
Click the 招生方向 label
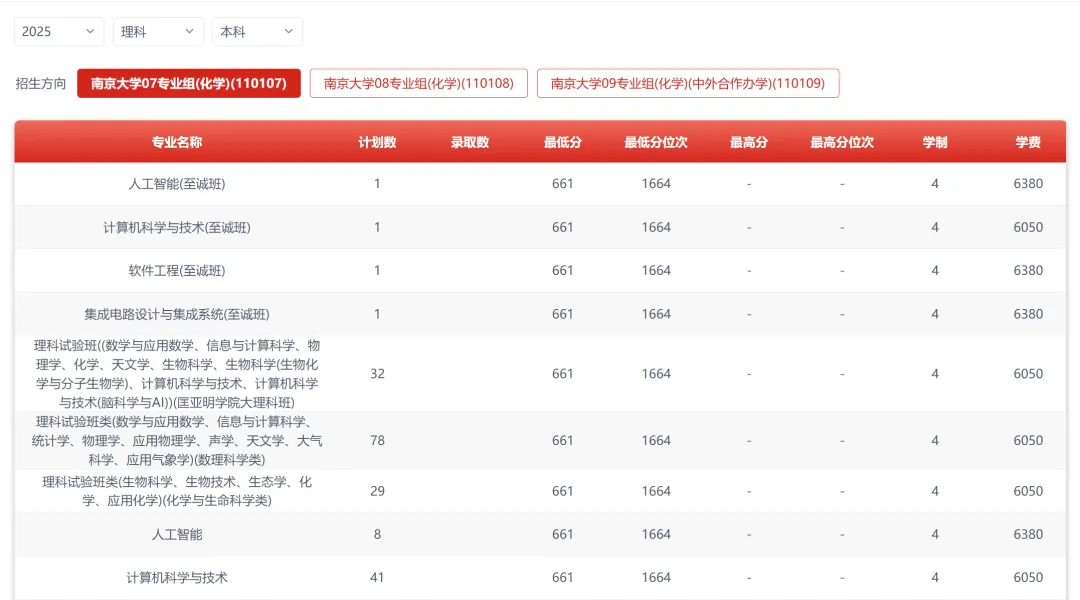point(41,83)
